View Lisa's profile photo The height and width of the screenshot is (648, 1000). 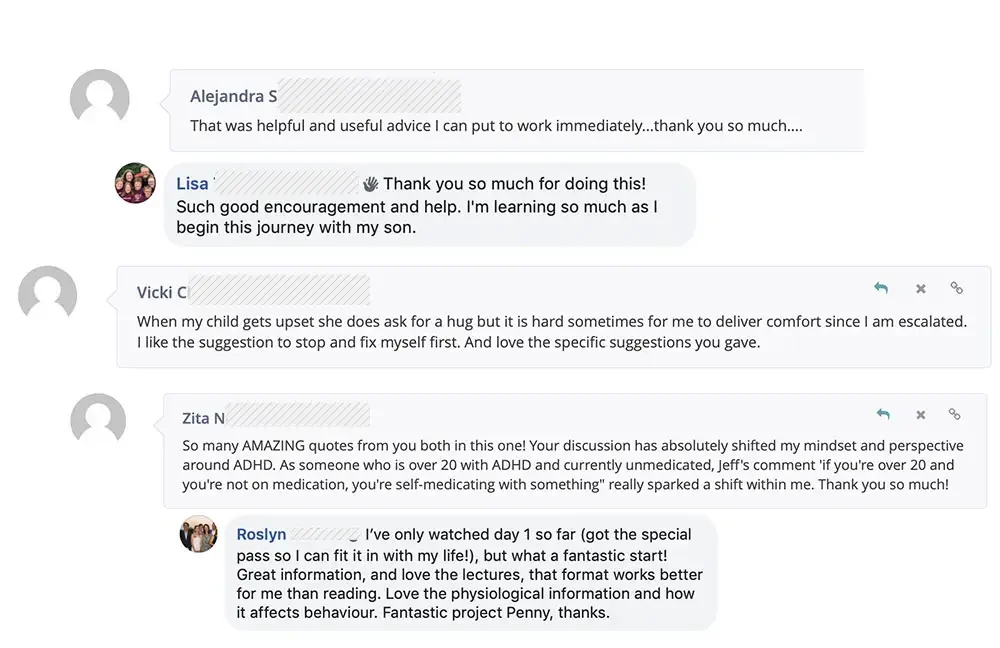[135, 183]
